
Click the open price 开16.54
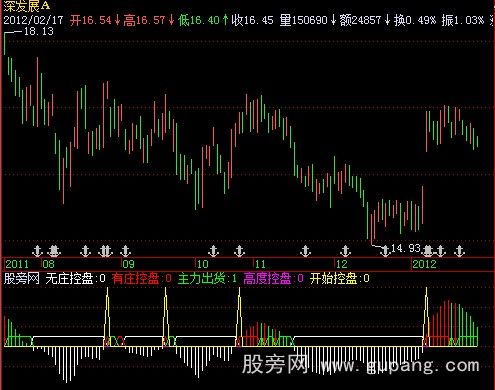(x=91, y=20)
